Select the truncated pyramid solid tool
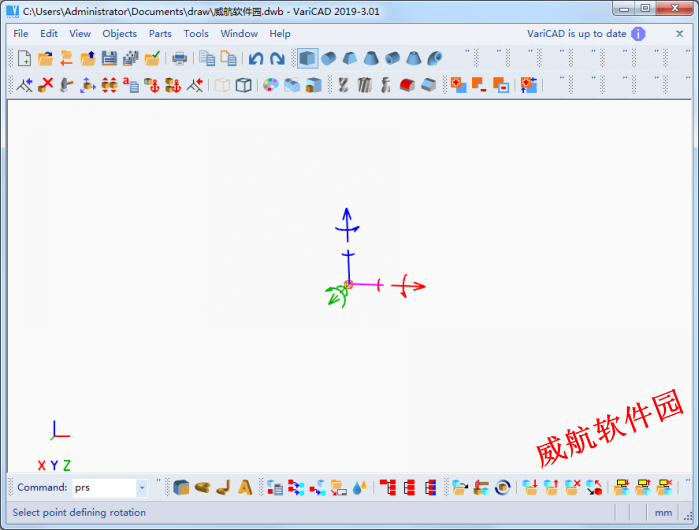 pos(350,58)
